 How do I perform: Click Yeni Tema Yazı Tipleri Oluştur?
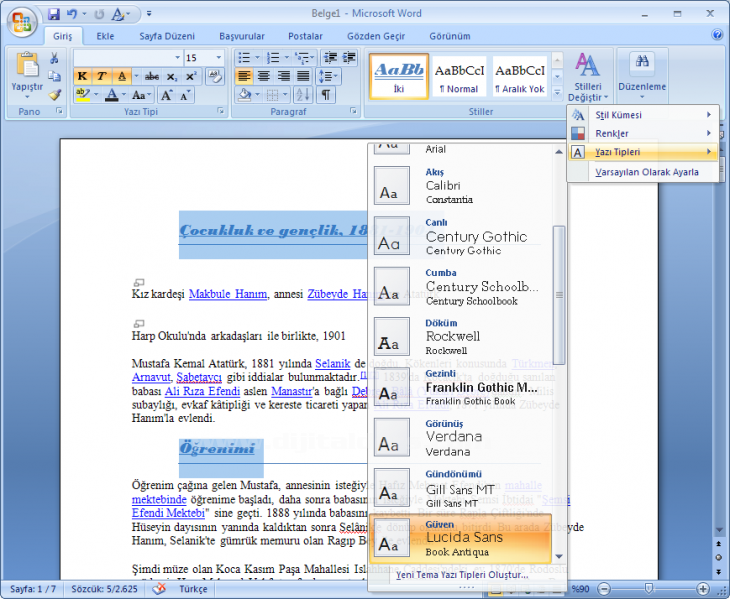[x=461, y=575]
